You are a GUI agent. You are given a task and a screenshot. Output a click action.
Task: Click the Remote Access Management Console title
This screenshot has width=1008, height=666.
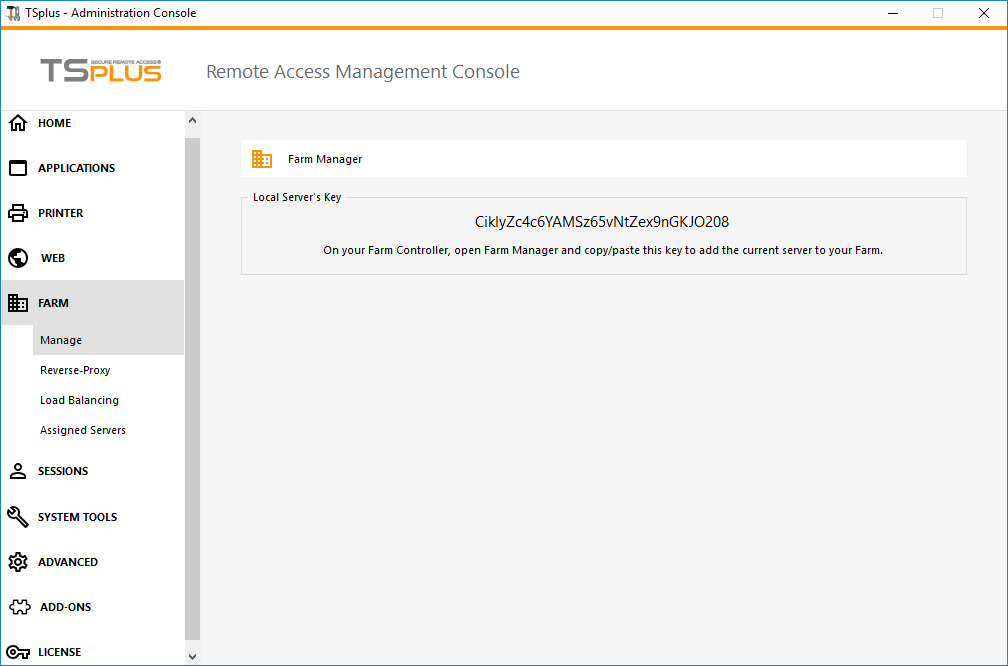(x=362, y=71)
